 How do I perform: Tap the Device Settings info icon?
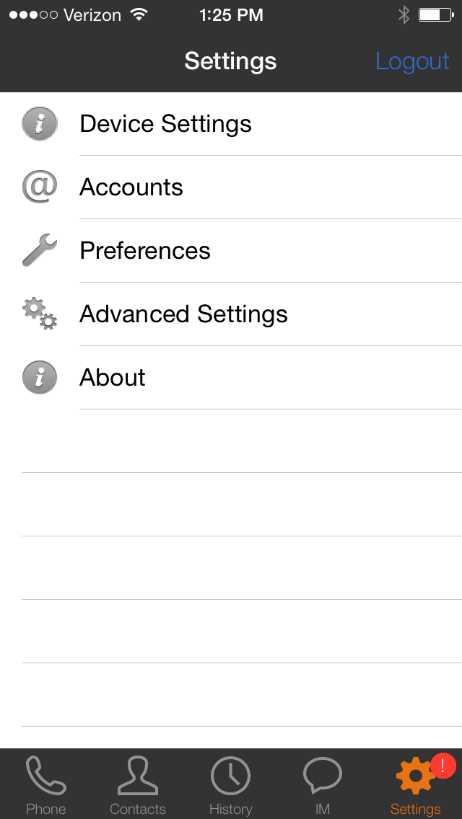pyautogui.click(x=40, y=124)
